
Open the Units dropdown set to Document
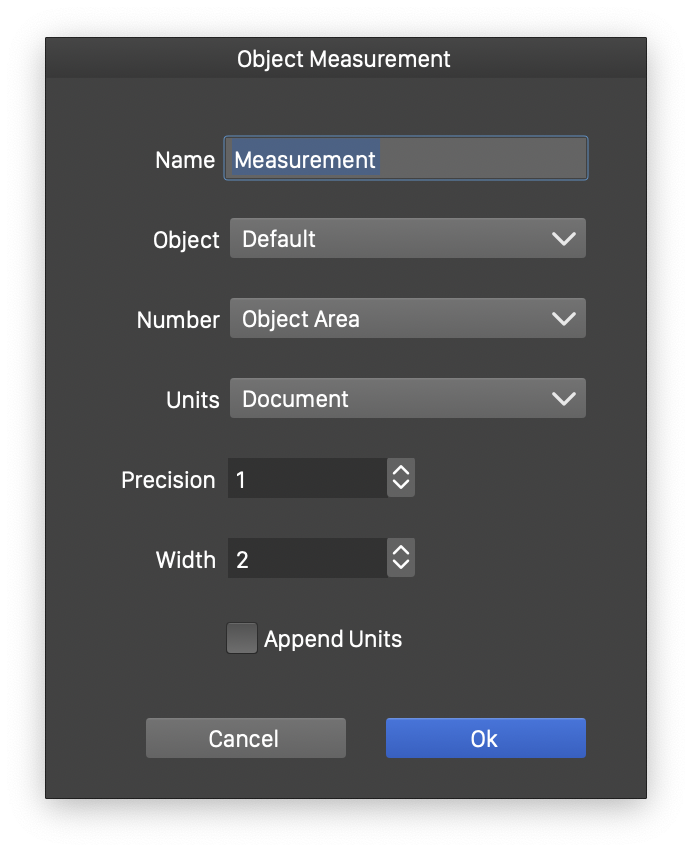point(407,399)
